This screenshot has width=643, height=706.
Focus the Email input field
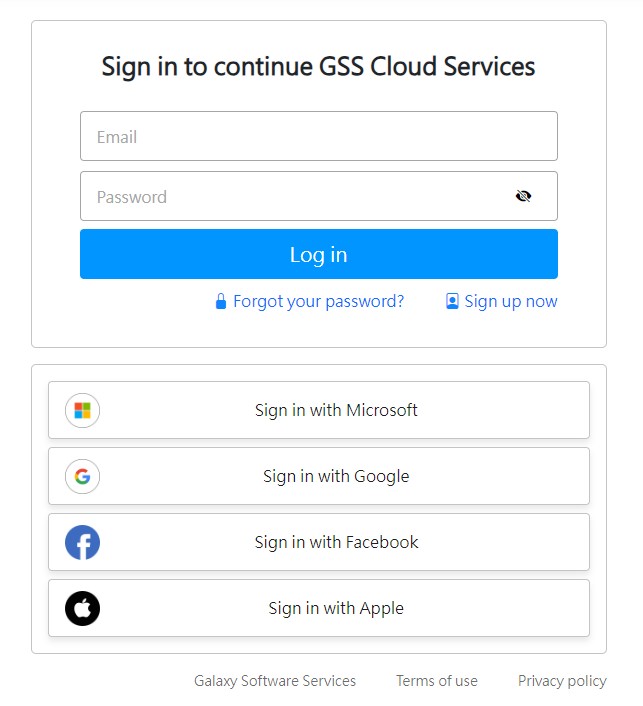click(x=318, y=136)
